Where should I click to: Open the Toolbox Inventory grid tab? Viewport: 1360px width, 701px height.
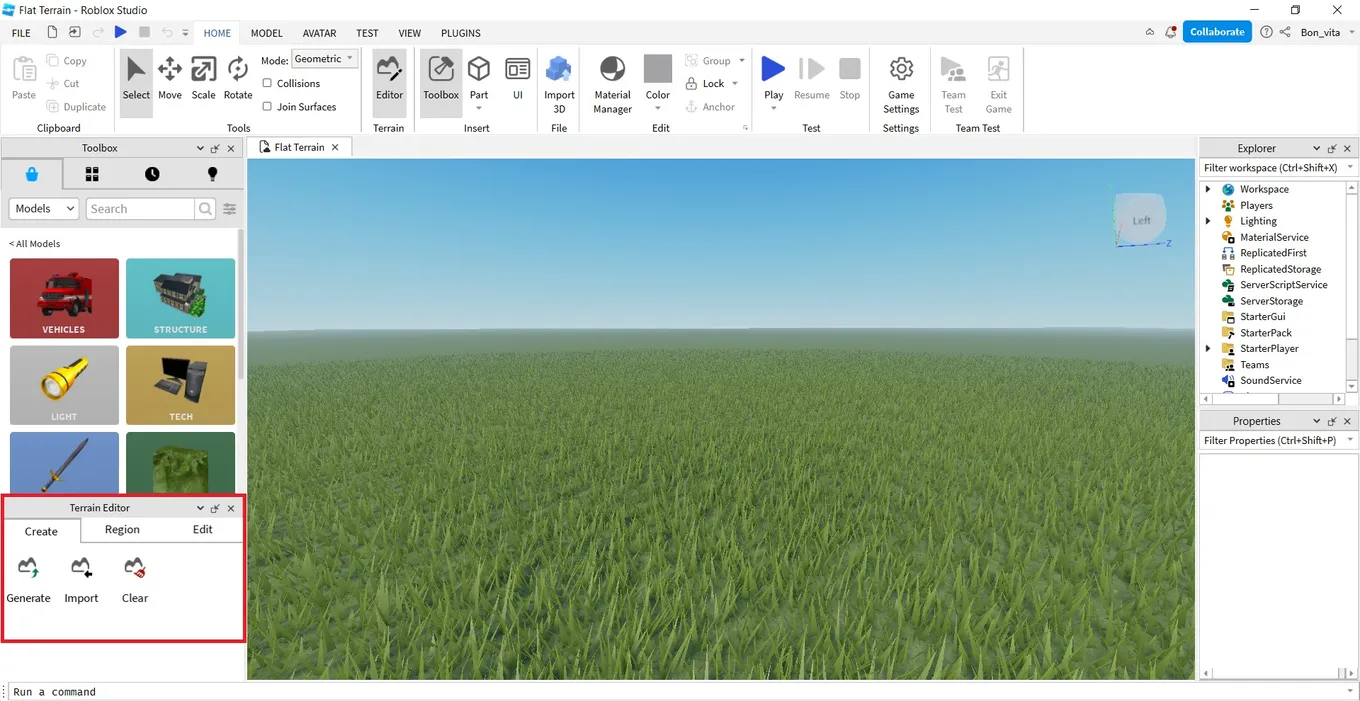point(92,174)
